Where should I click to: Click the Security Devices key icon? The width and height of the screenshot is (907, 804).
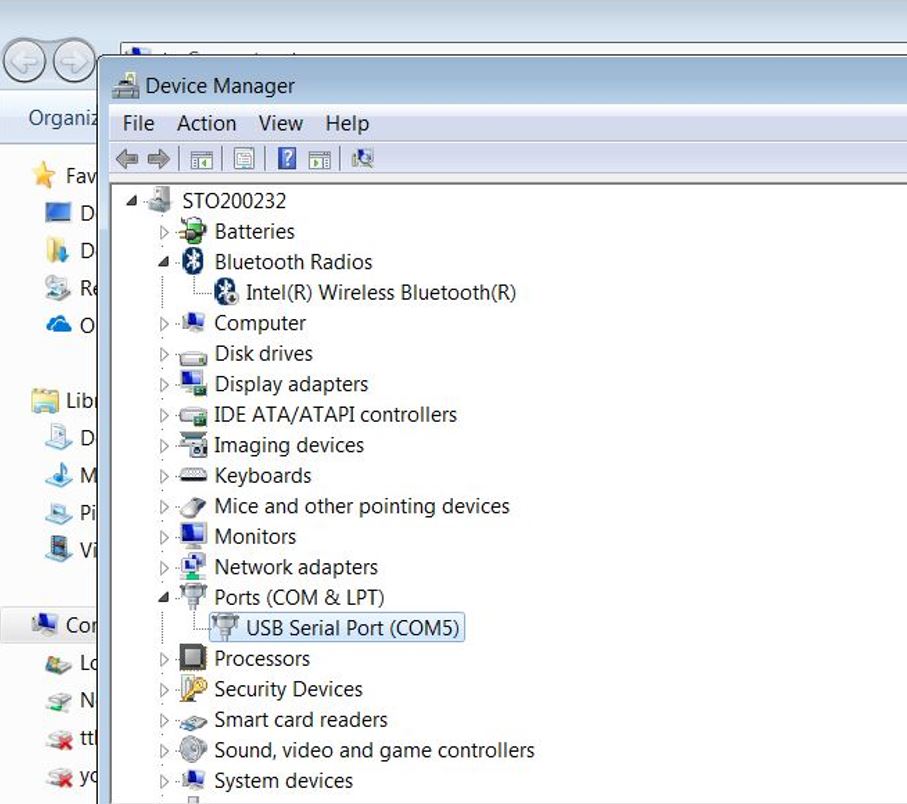coord(193,688)
